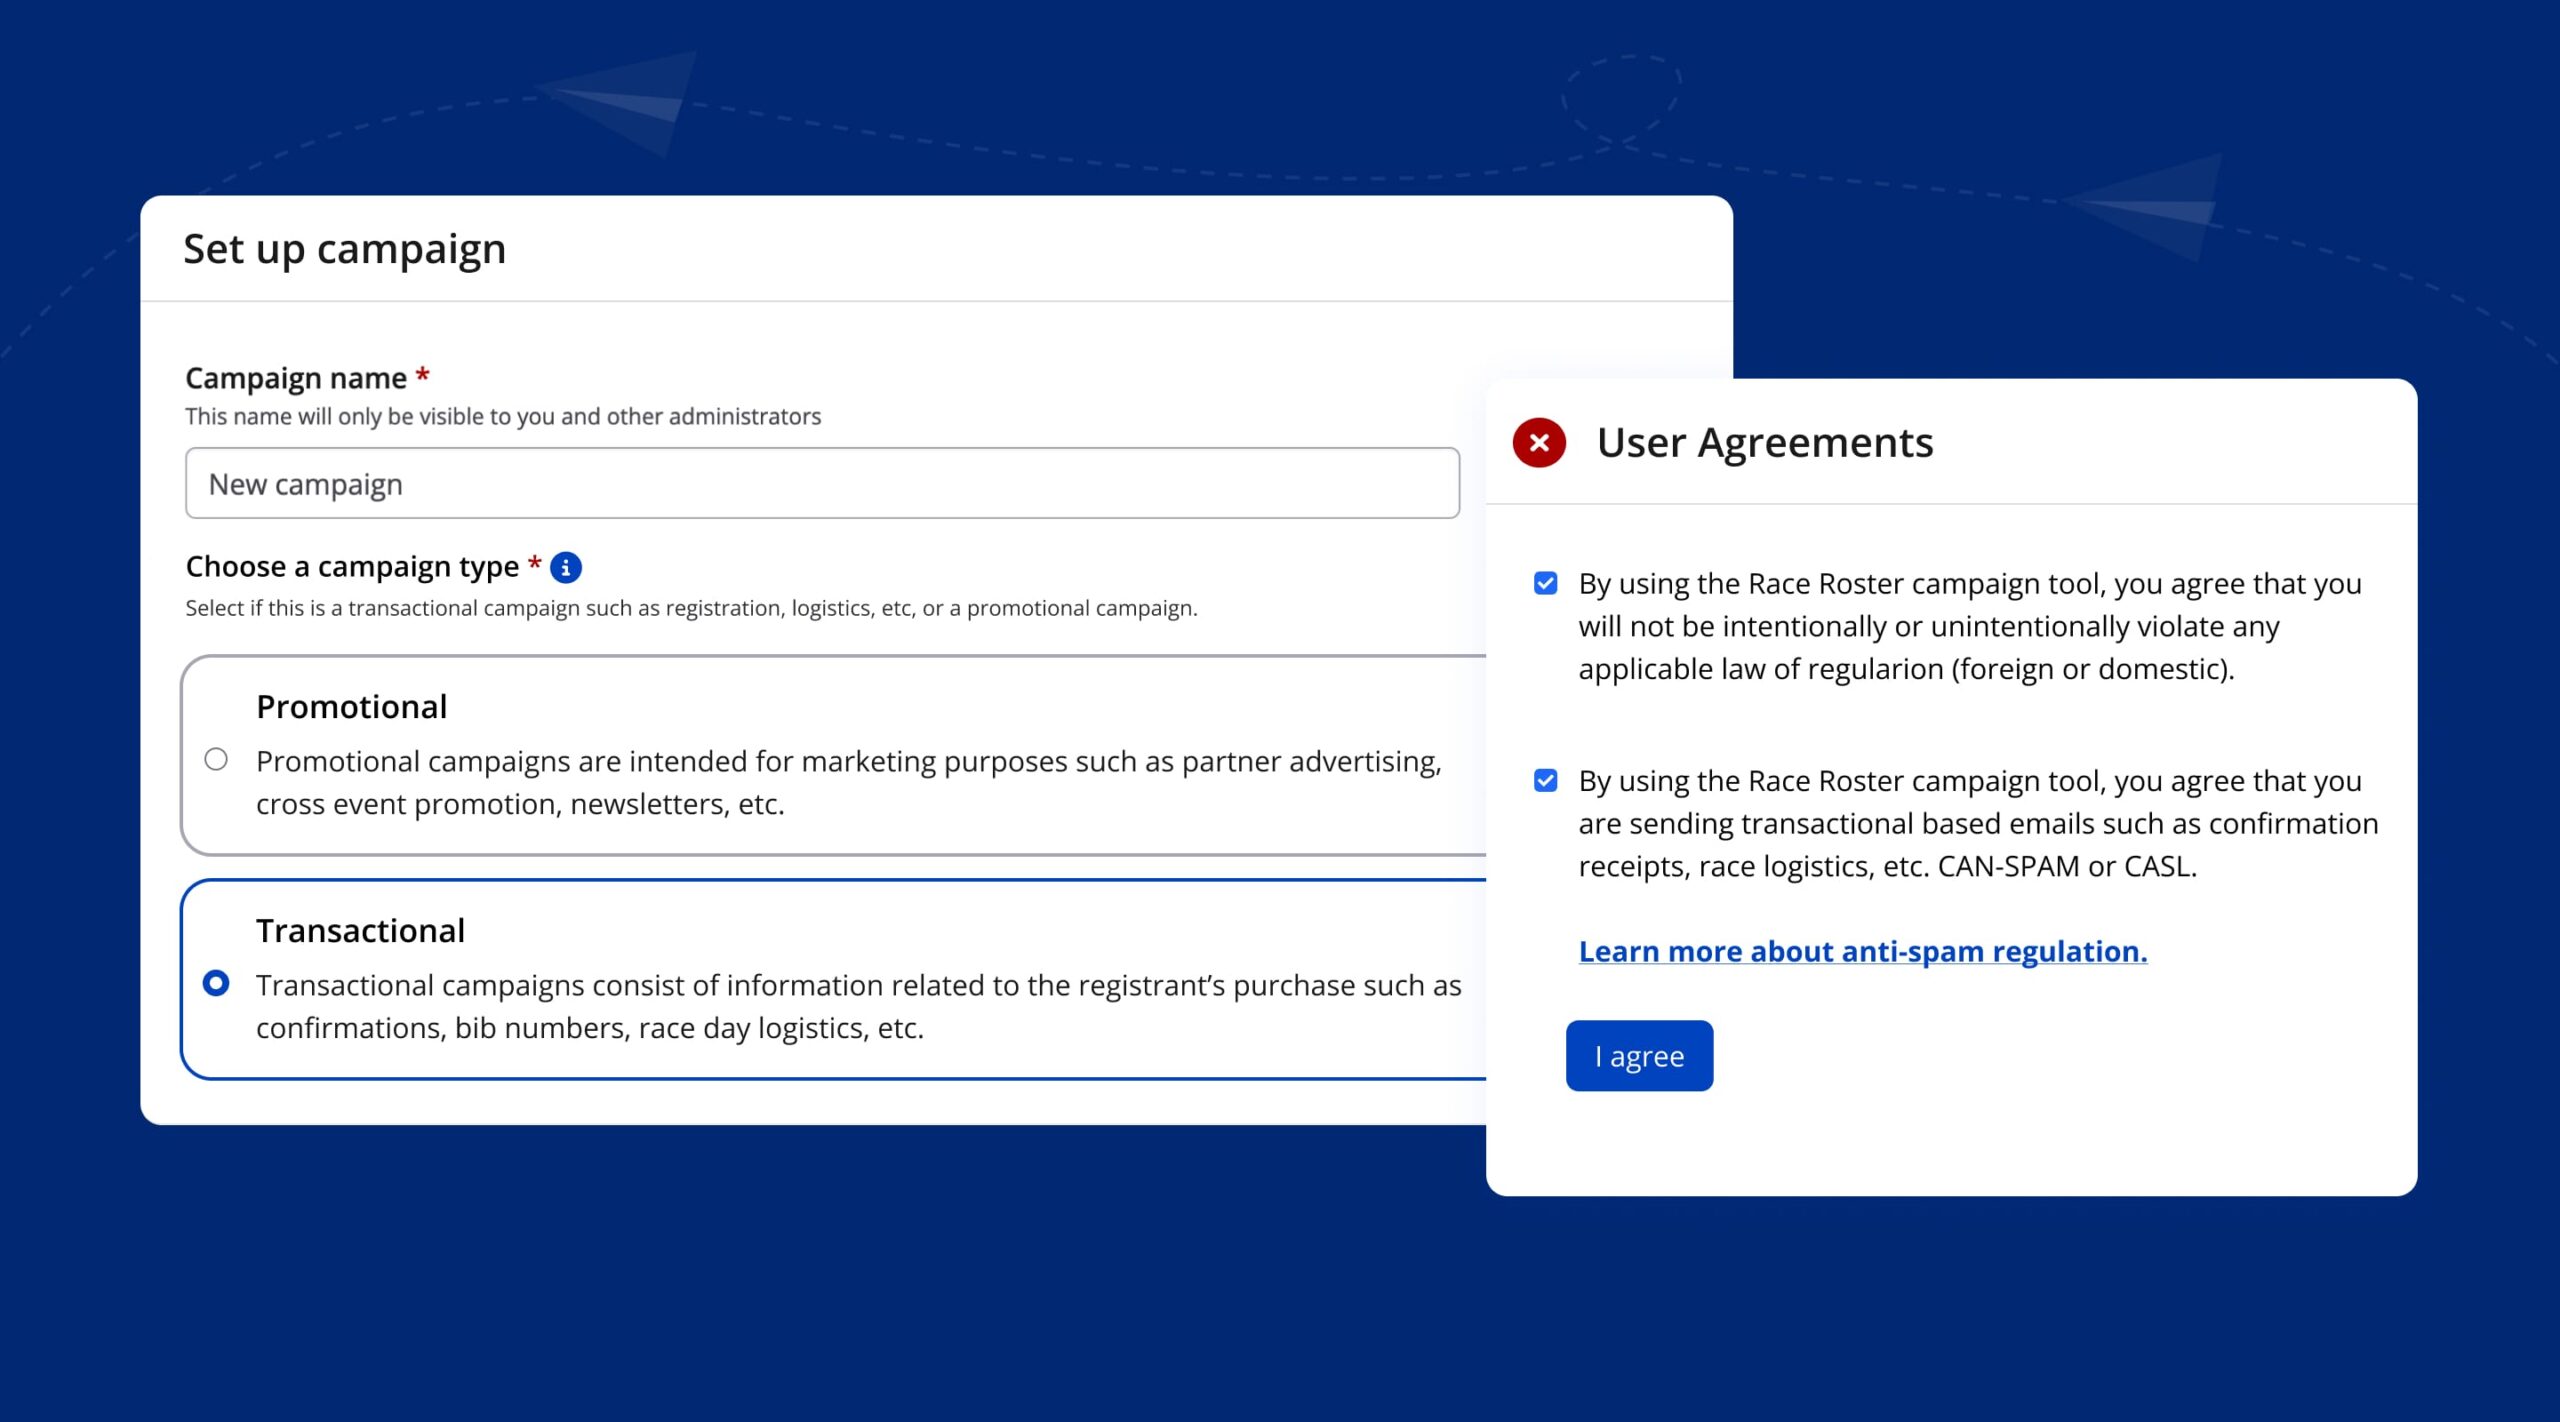Uncheck the transactional emails agreement checkbox
2560x1422 pixels.
tap(1545, 781)
